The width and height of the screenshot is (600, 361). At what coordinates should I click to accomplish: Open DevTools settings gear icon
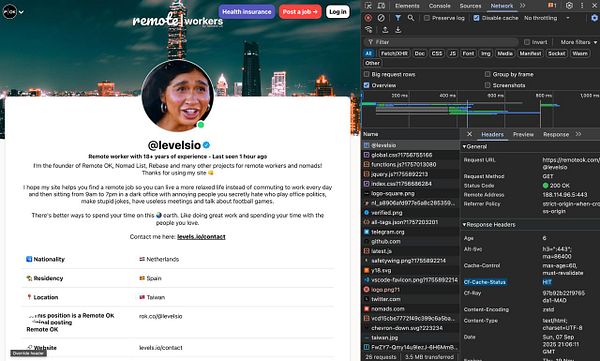[x=569, y=5]
